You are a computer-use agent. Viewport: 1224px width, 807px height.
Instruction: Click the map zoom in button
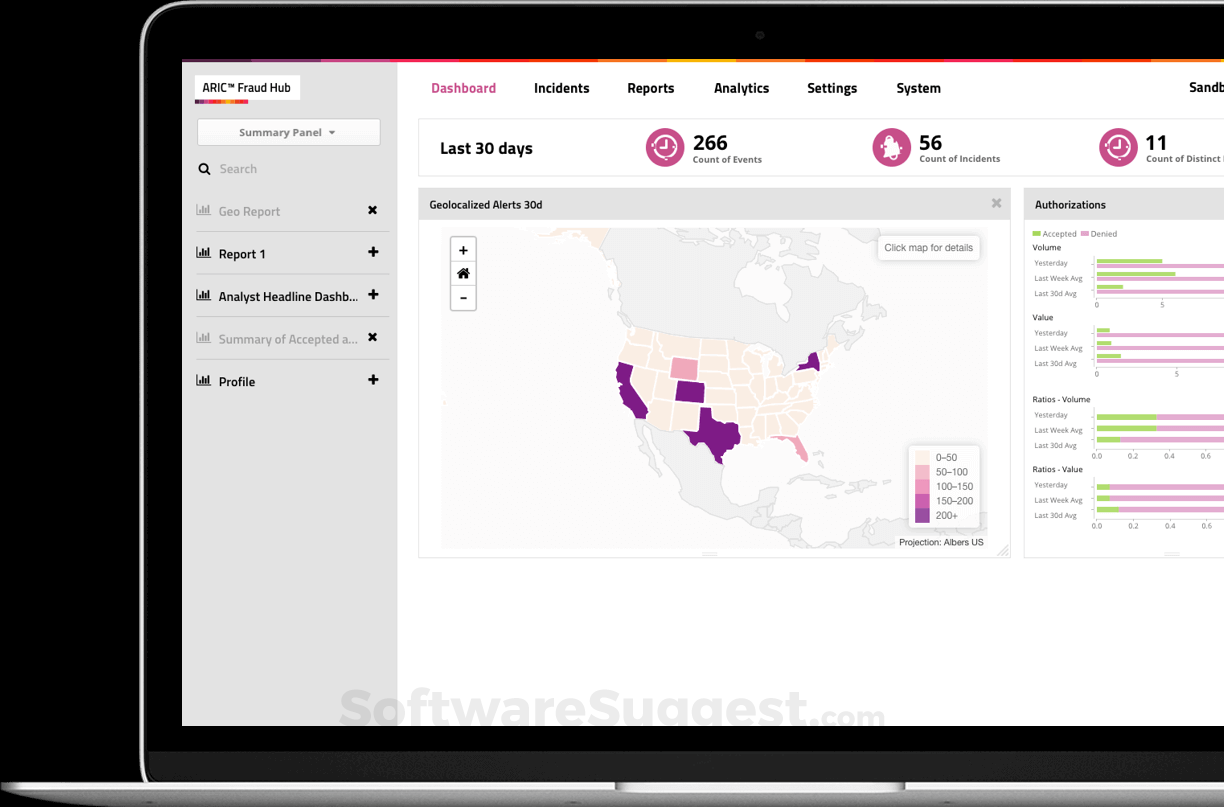pyautogui.click(x=463, y=249)
